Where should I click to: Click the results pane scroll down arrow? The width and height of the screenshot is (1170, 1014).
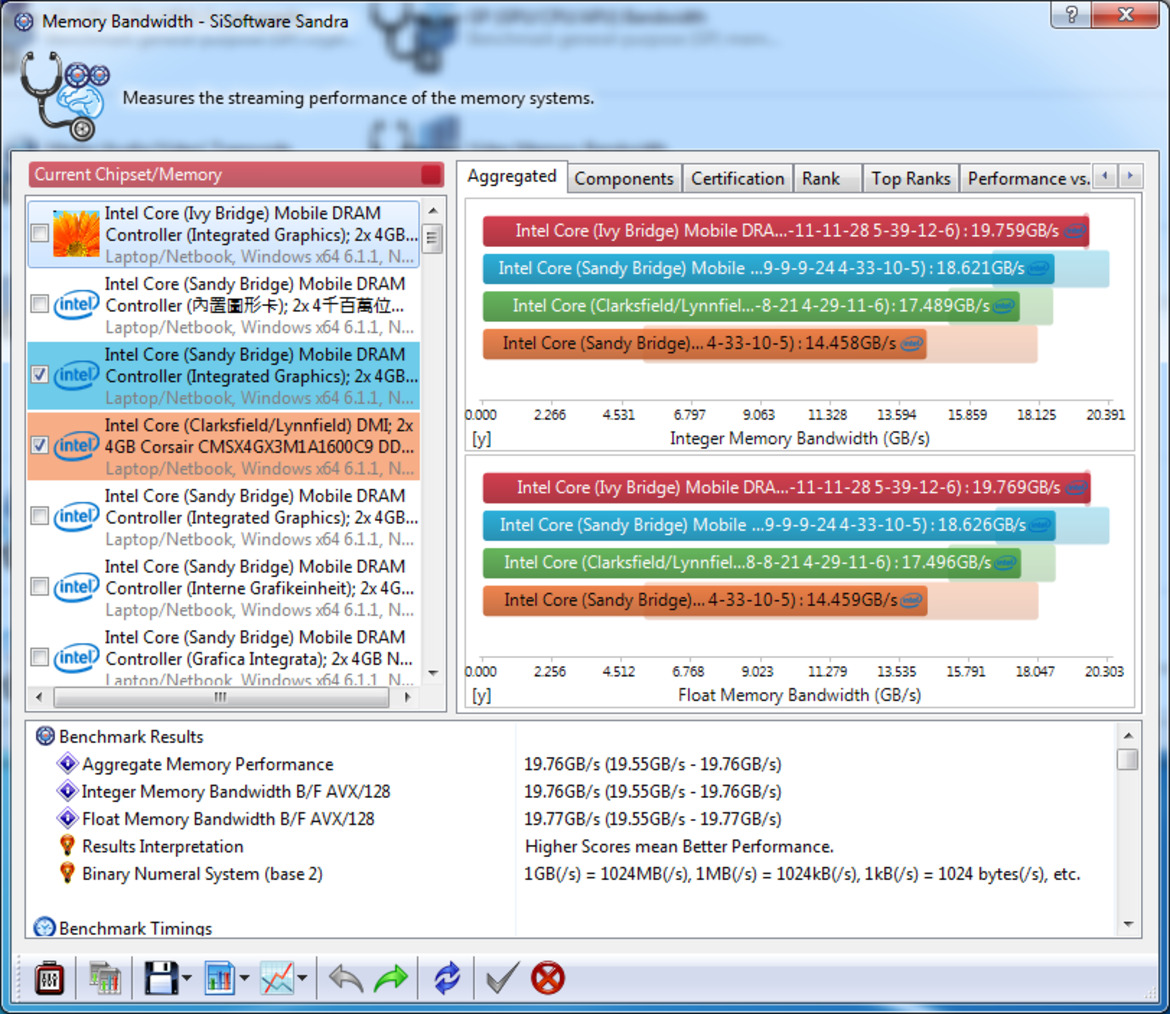(1128, 924)
